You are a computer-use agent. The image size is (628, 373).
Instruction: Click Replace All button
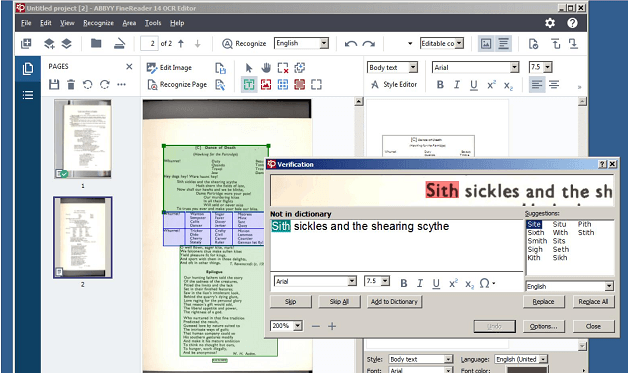tap(593, 302)
